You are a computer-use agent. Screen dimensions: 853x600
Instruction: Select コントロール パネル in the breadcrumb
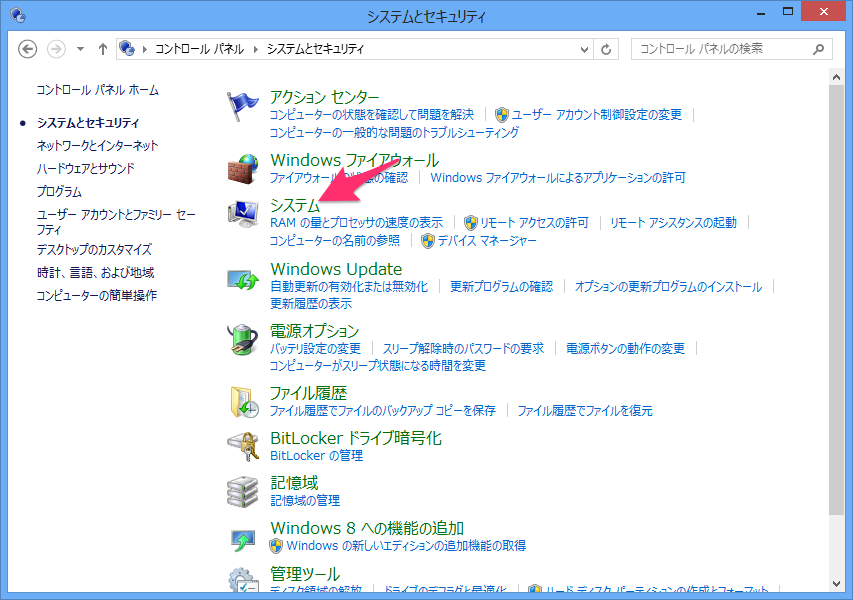[199, 49]
